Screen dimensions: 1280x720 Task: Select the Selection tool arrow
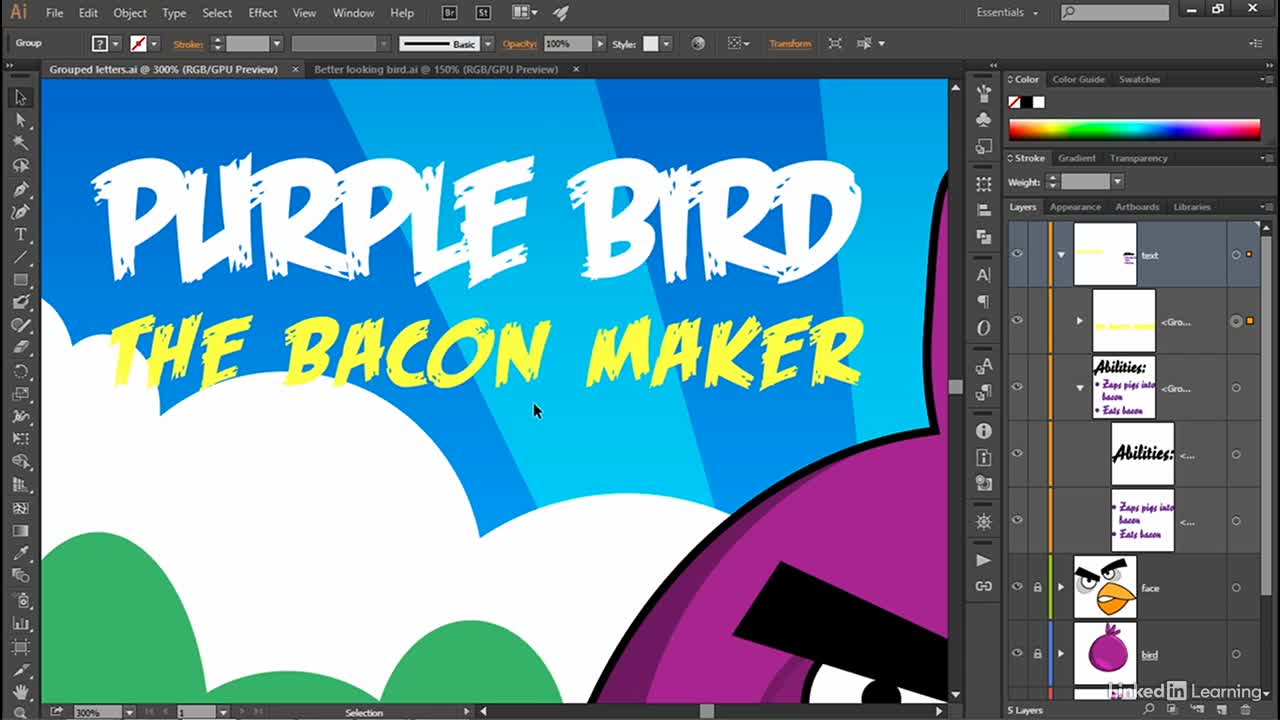pos(21,97)
